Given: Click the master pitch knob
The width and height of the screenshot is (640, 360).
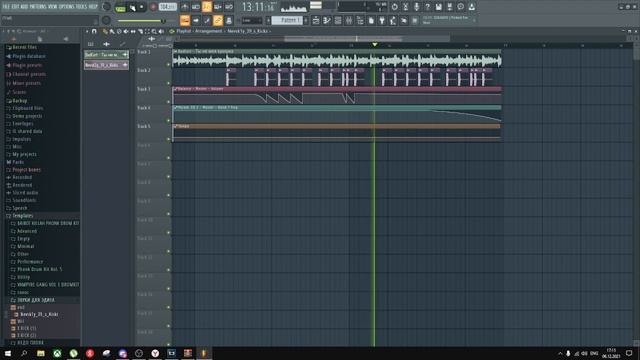Looking at the screenshot, I should [x=107, y=20].
